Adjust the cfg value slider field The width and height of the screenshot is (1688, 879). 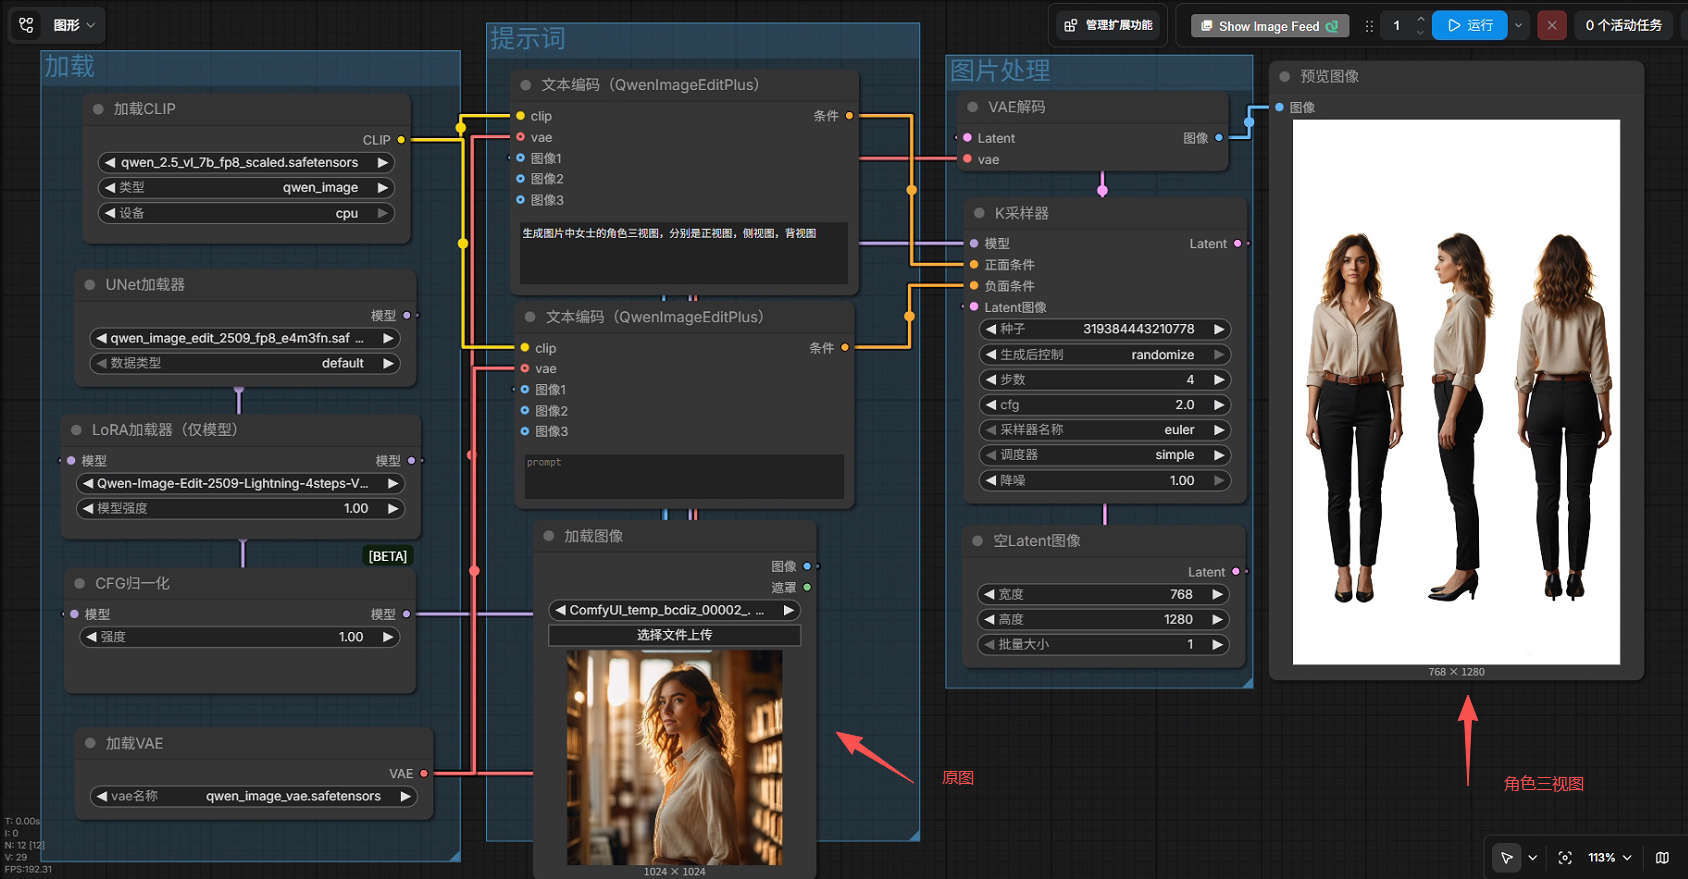click(x=1104, y=405)
